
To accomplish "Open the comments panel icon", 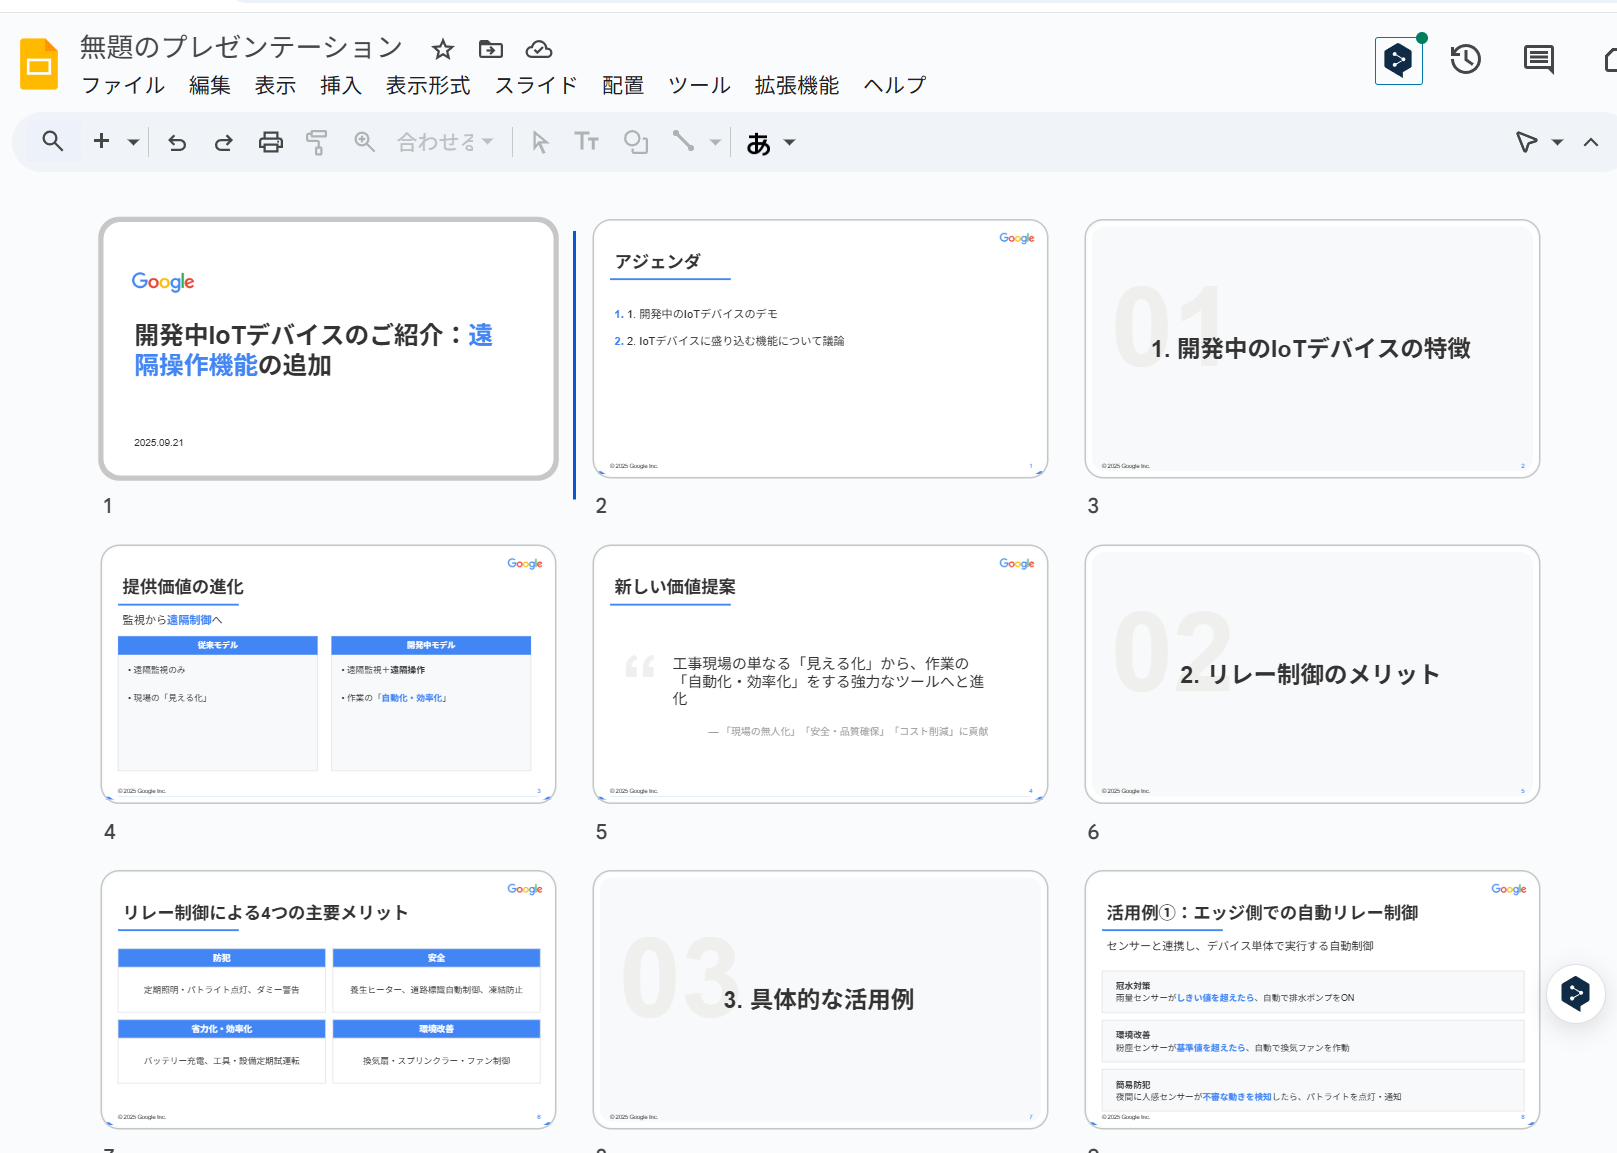I will (x=1537, y=60).
